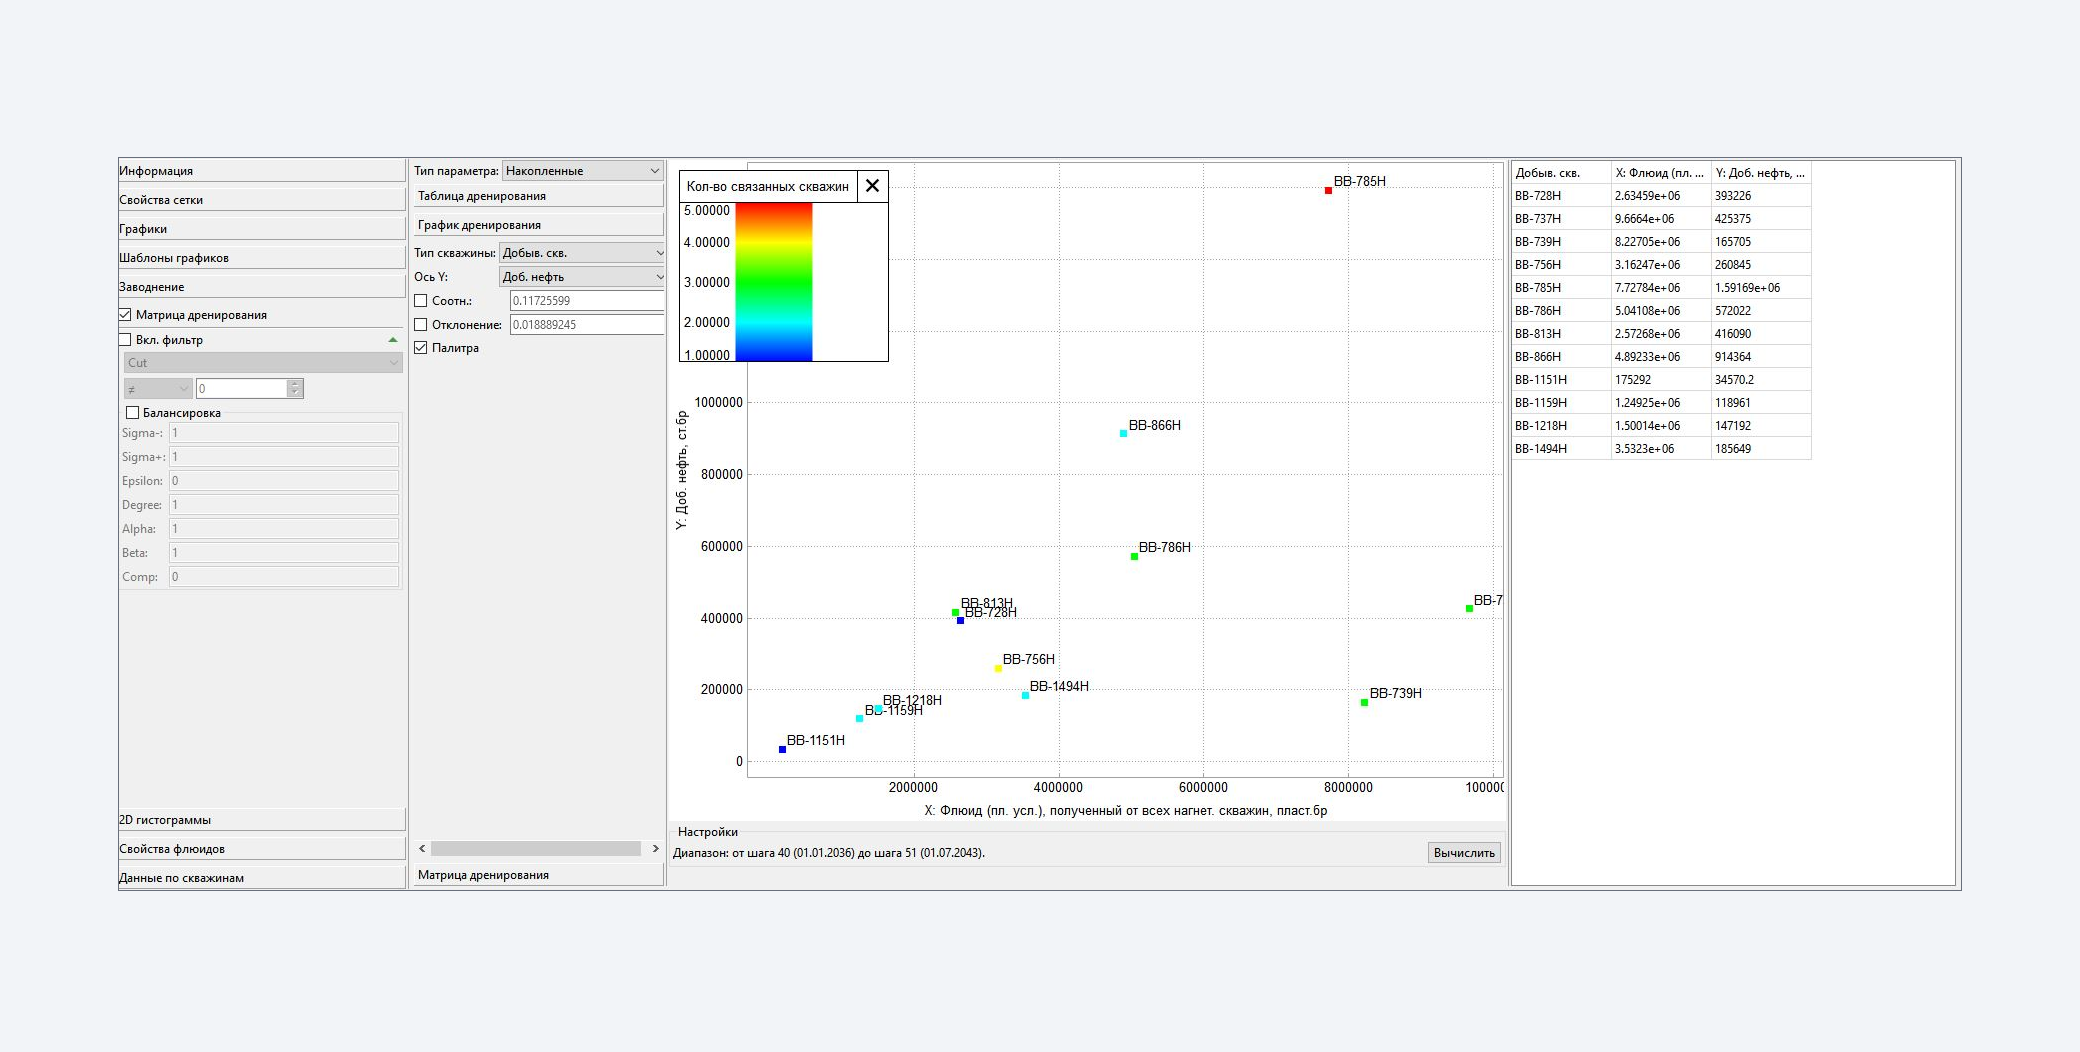2080x1052 pixels.
Task: Collapse the filter section green arrow
Action: pos(393,340)
